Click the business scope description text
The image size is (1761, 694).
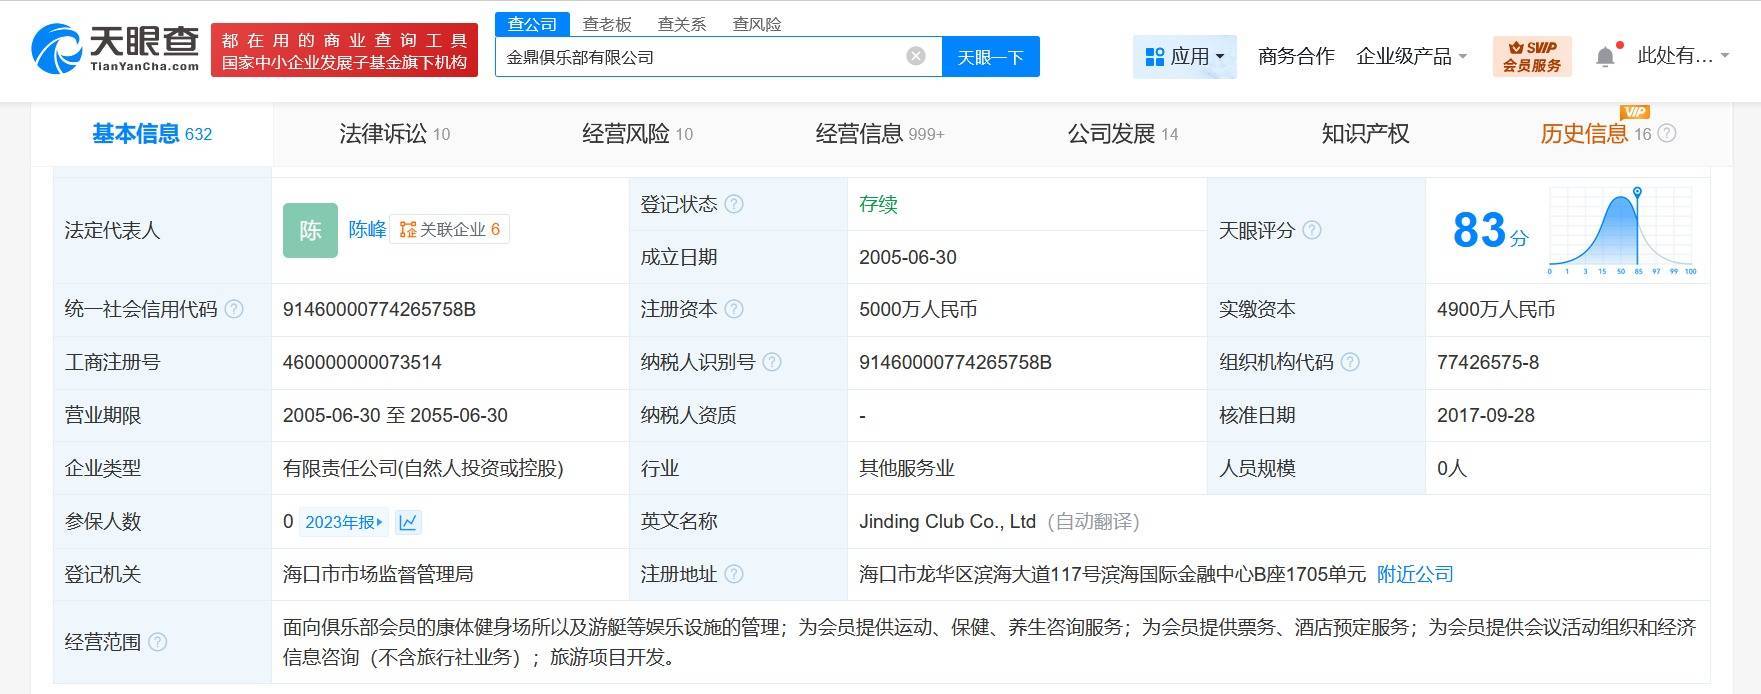[x=989, y=642]
